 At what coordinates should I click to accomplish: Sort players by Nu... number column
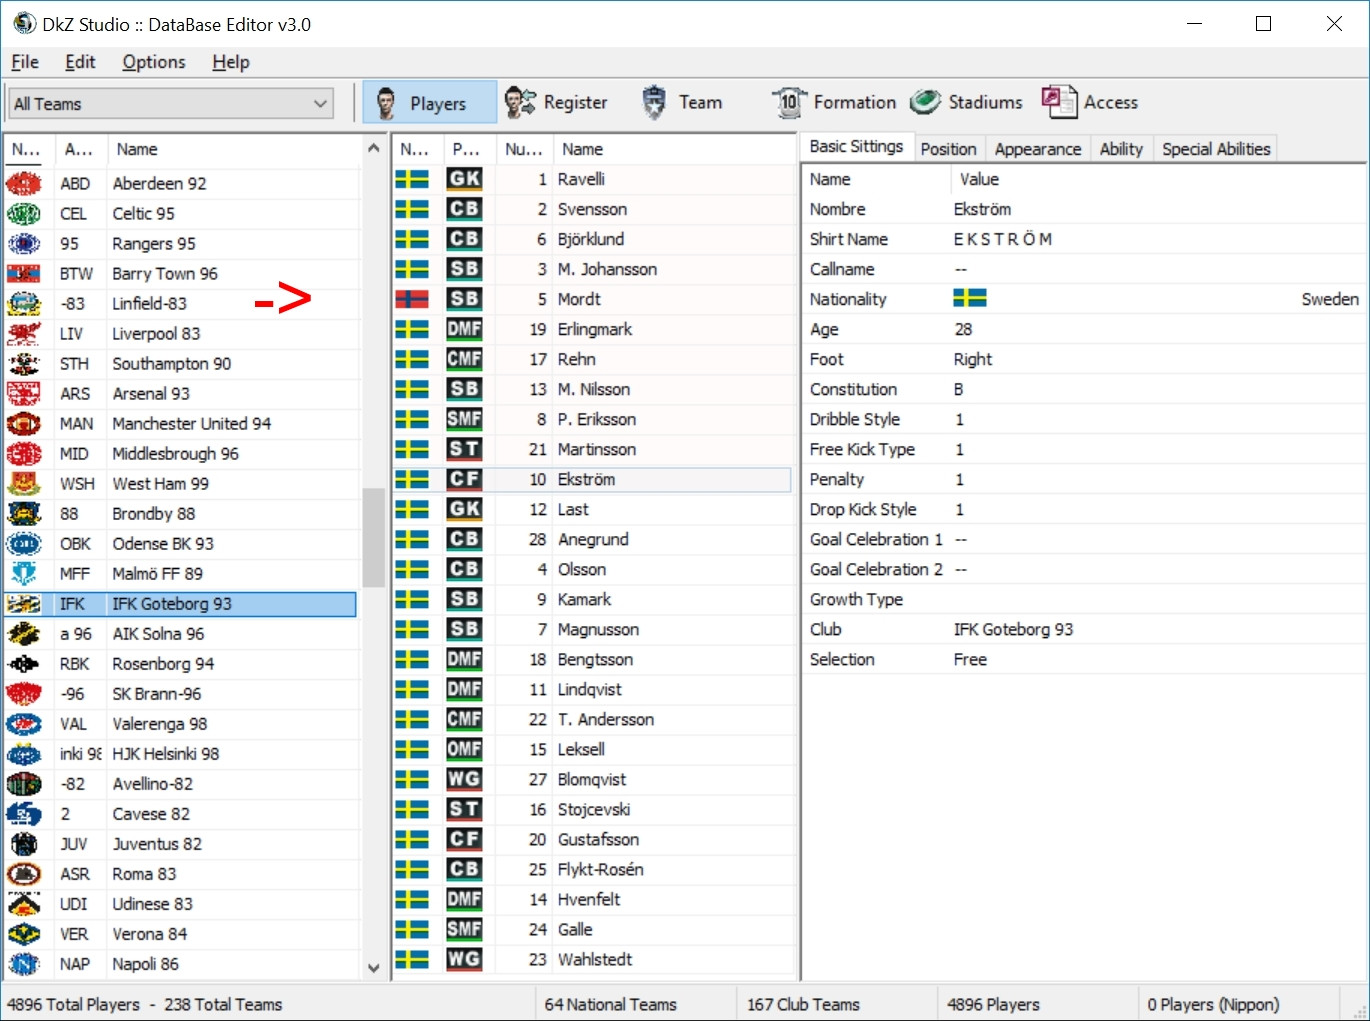coord(523,149)
